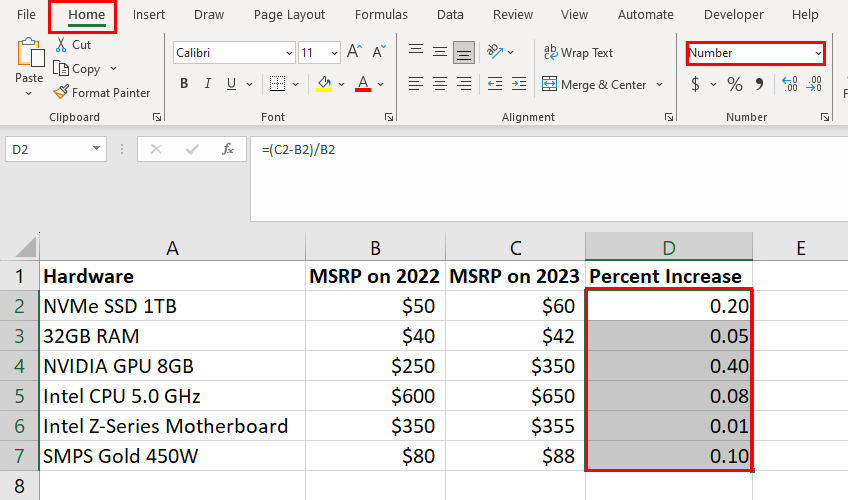Toggle Wrap Text on selected cells

pos(578,52)
